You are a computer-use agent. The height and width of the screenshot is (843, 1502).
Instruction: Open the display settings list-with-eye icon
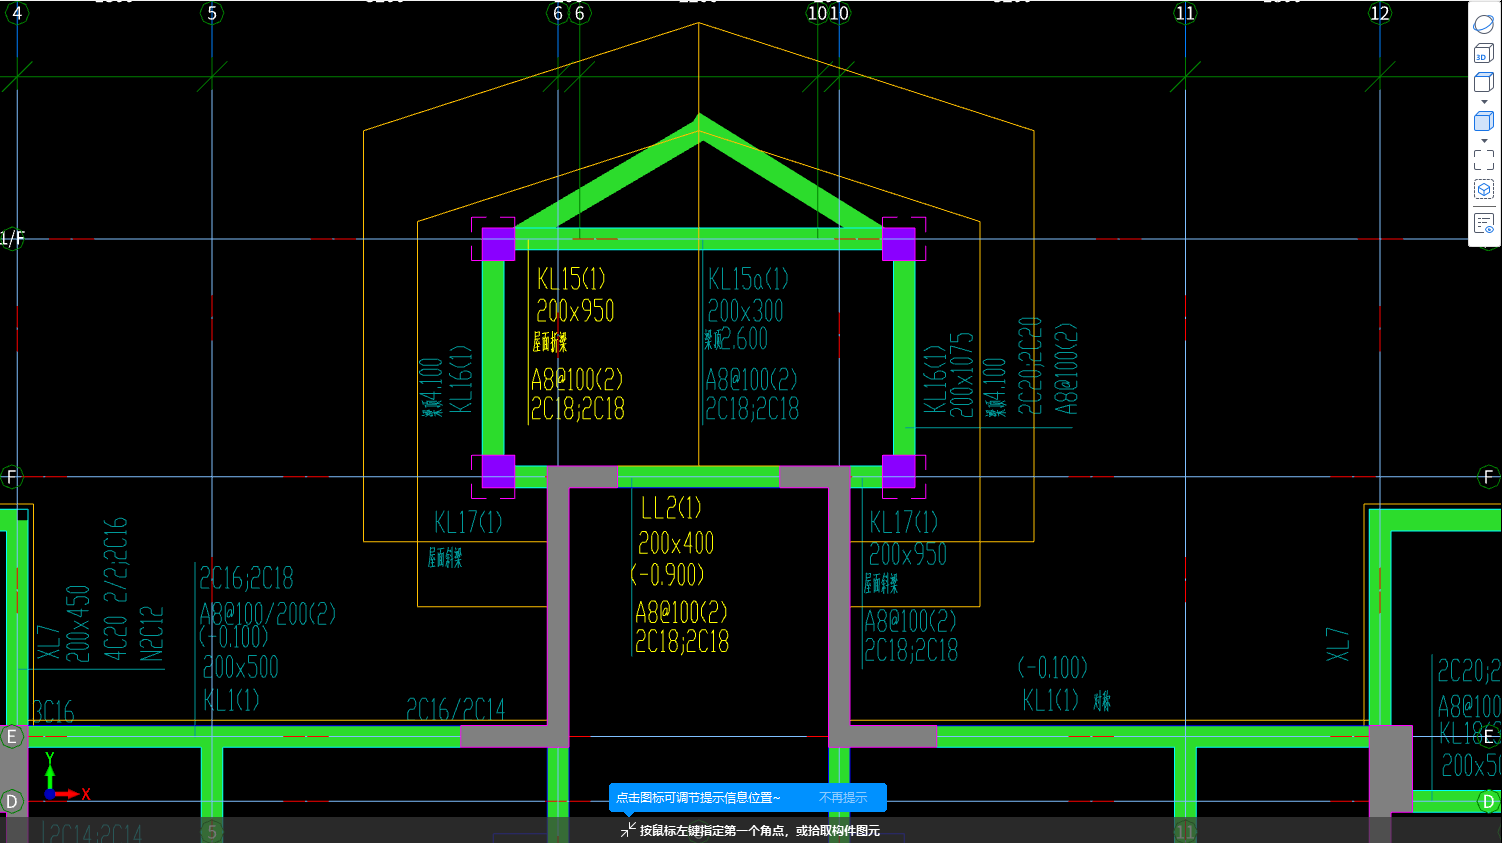(x=1484, y=223)
